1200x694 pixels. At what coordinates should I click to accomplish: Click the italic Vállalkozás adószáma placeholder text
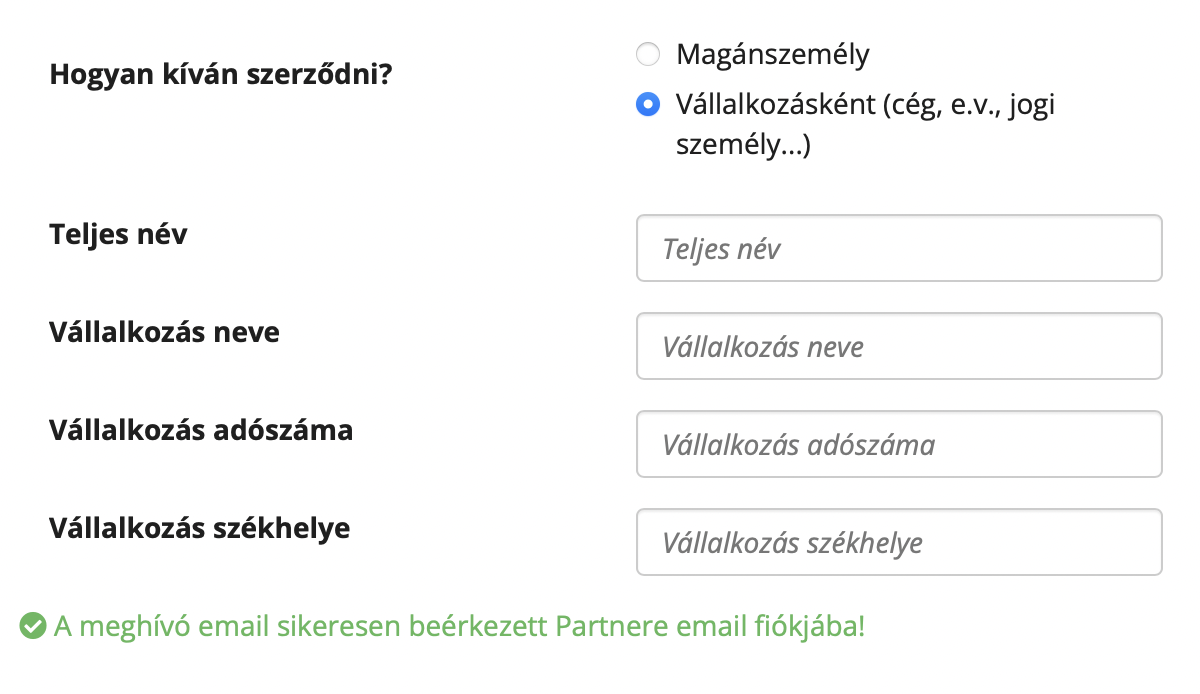(x=798, y=445)
